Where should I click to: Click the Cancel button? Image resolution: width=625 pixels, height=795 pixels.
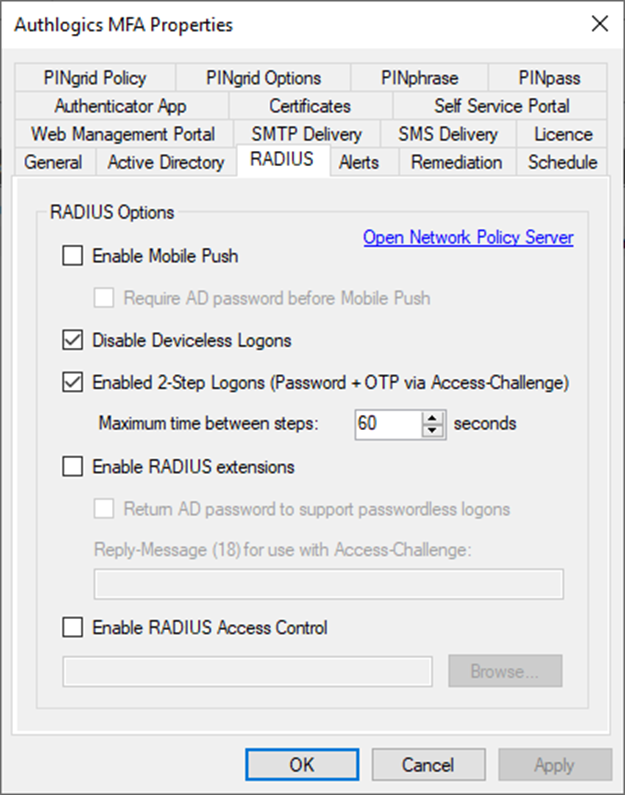(428, 765)
